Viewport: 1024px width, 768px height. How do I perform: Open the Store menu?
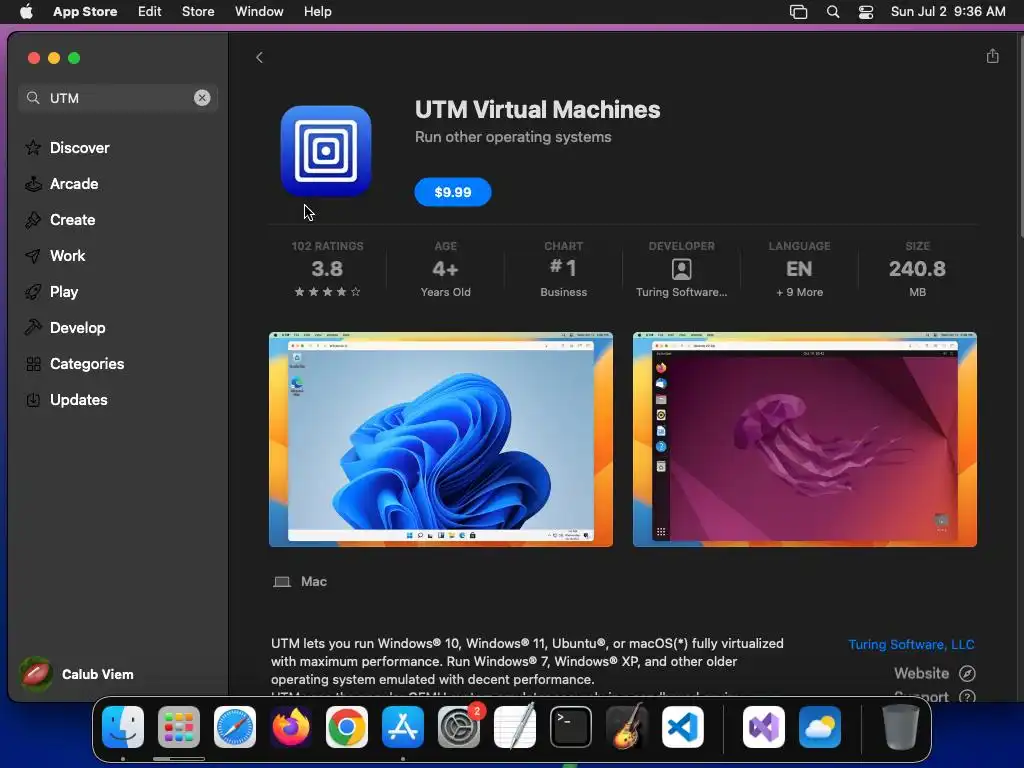point(198,12)
